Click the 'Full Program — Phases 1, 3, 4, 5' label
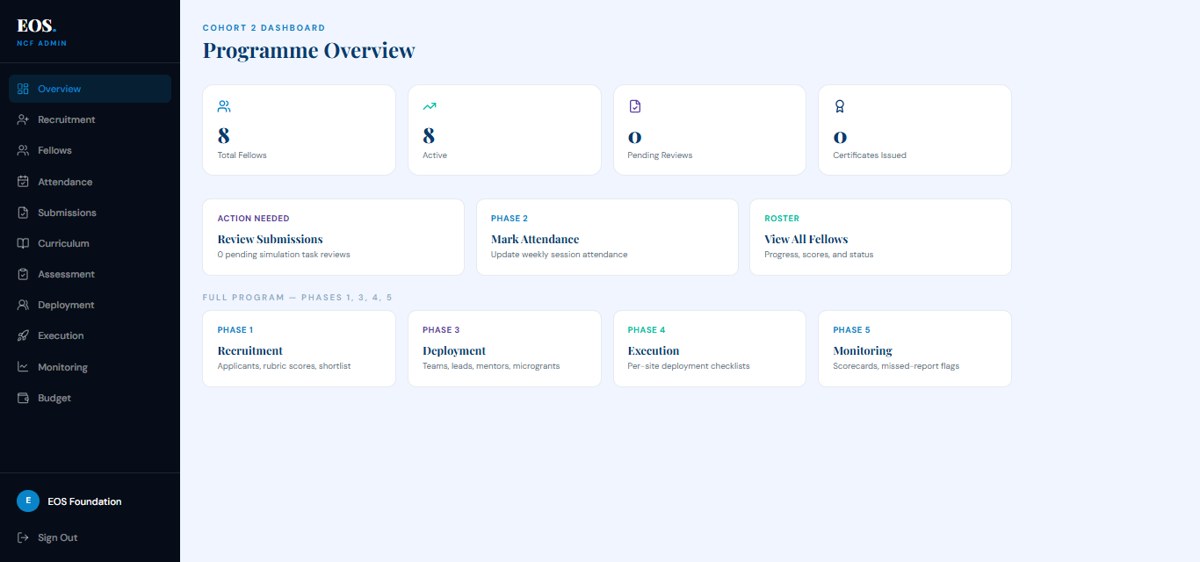This screenshot has height=562, width=1200. click(297, 298)
